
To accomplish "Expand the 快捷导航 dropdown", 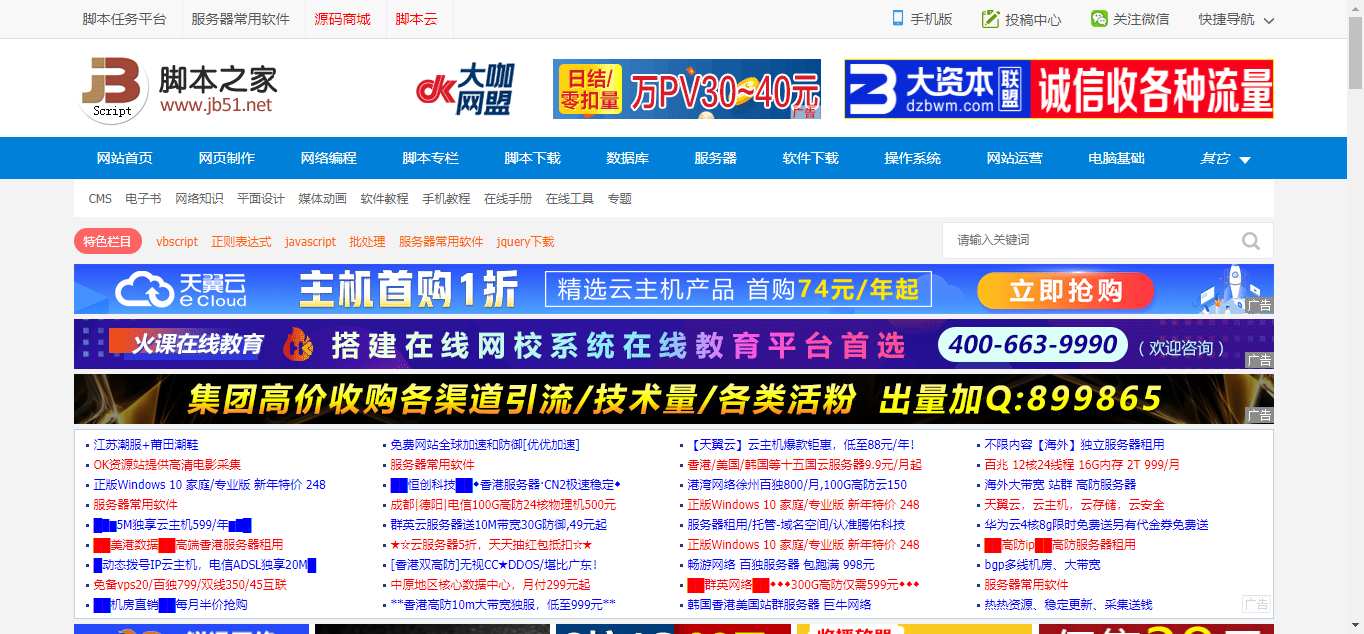I will click(x=1236, y=19).
